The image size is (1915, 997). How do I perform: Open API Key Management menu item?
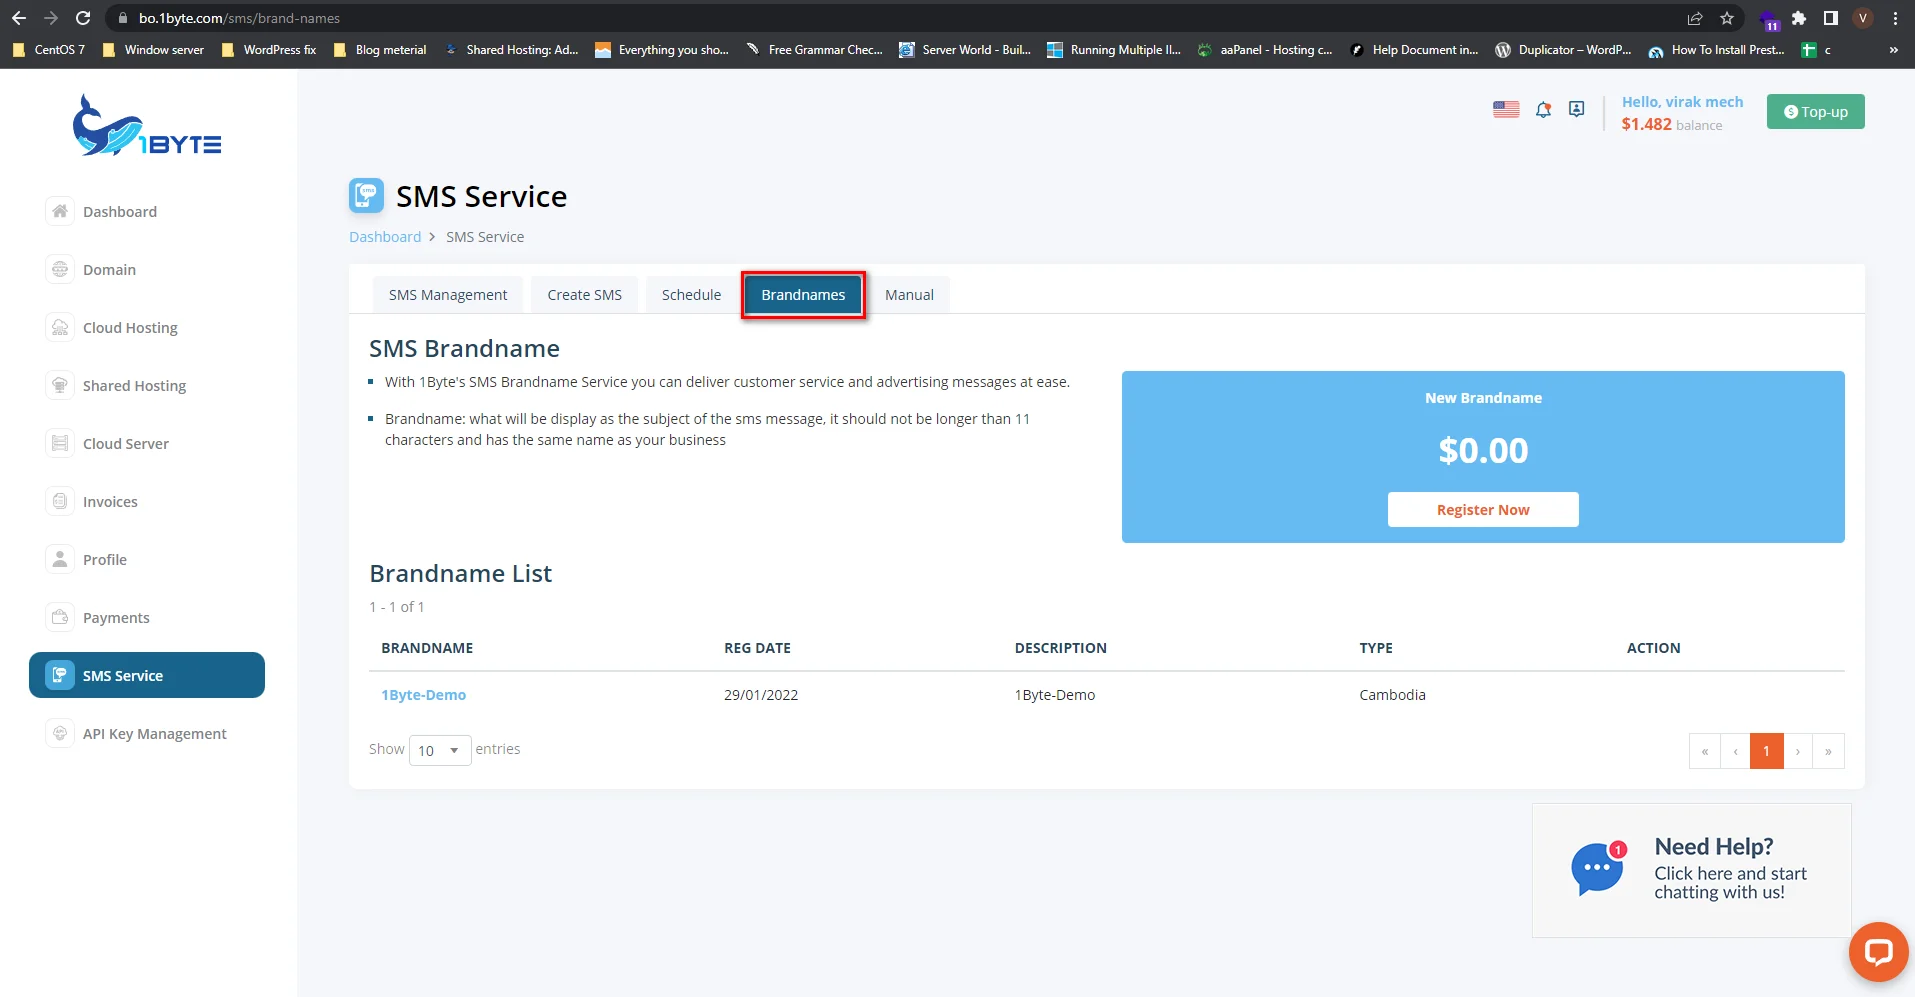(x=155, y=734)
